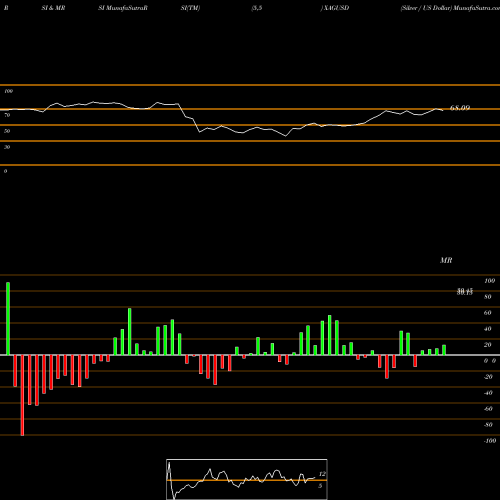Screen dimensions: 500x500
Task: Click the MR label above the histogram
Action: coord(446,260)
